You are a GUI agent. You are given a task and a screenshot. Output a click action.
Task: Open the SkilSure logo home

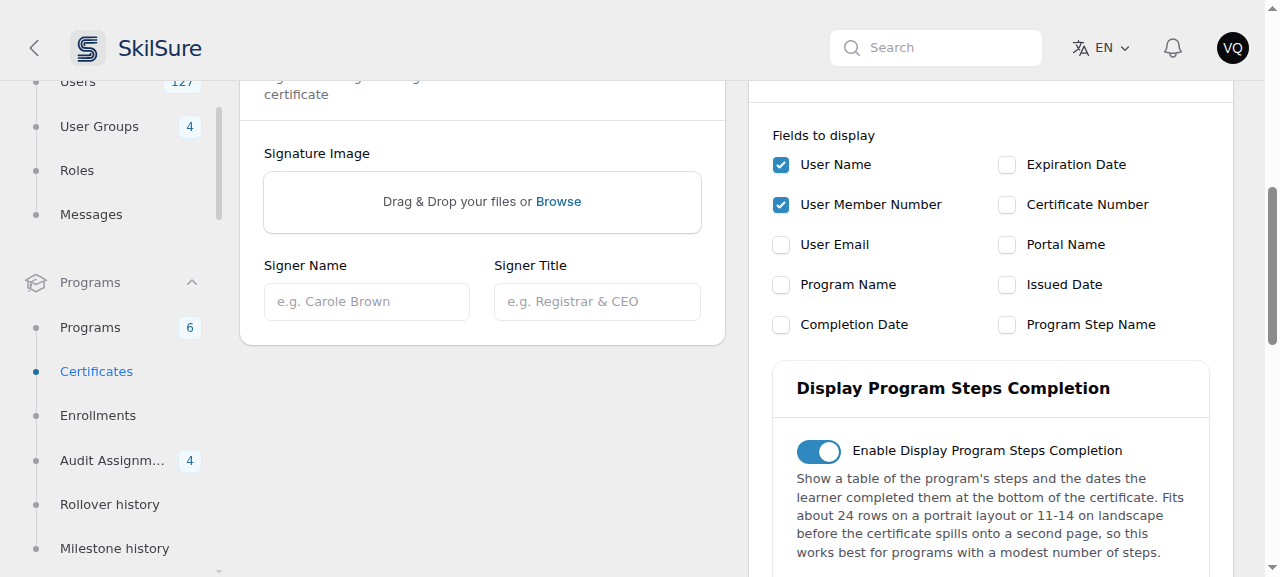136,48
